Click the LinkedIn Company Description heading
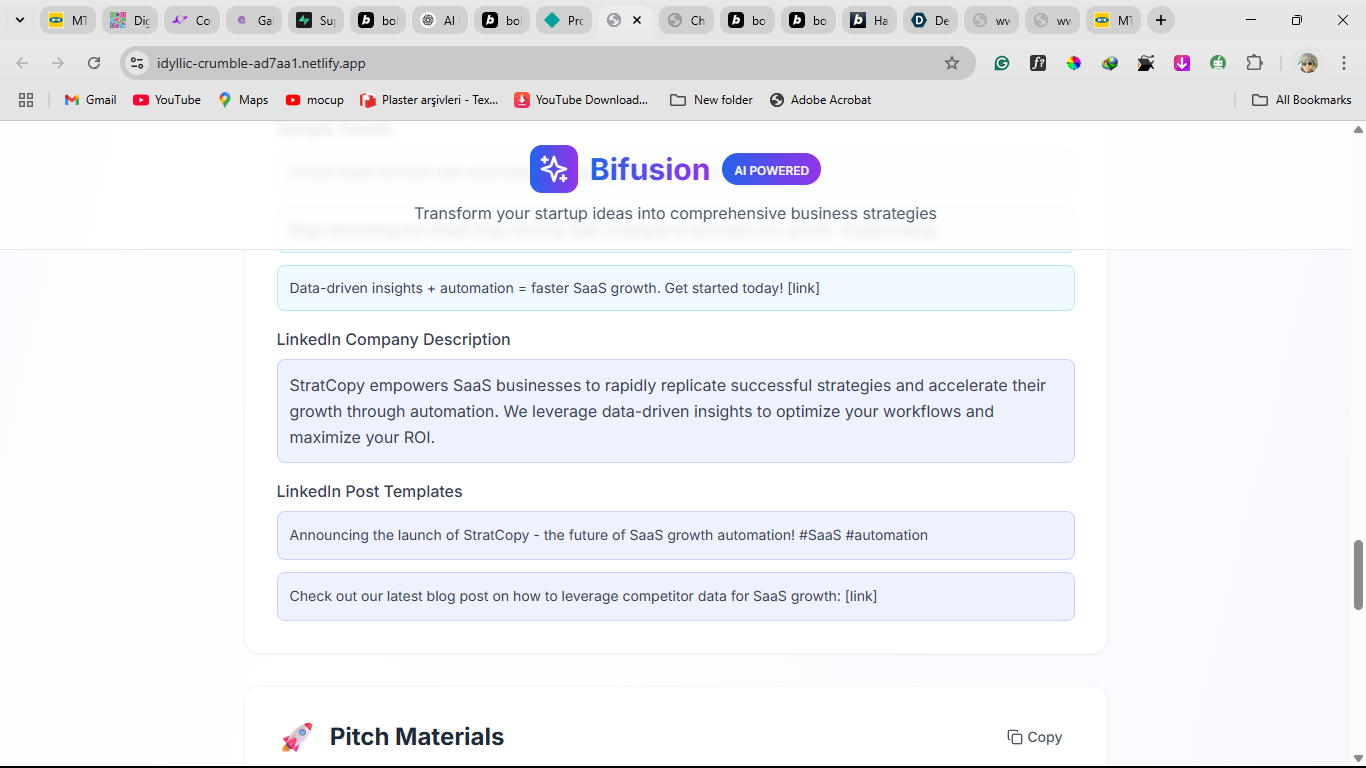The height and width of the screenshot is (768, 1366). [394, 340]
